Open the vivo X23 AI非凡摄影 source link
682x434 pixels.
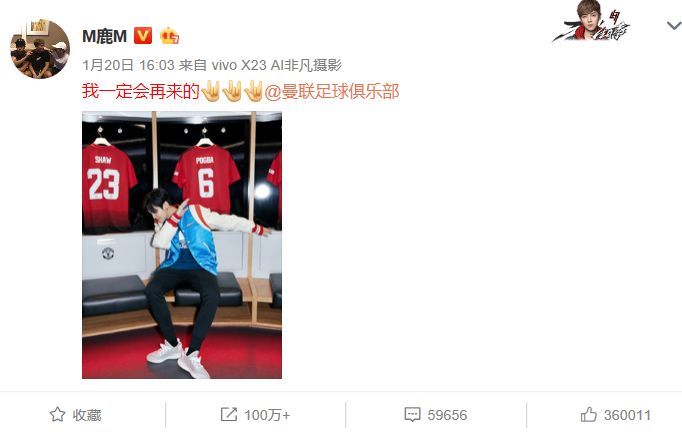(x=276, y=65)
